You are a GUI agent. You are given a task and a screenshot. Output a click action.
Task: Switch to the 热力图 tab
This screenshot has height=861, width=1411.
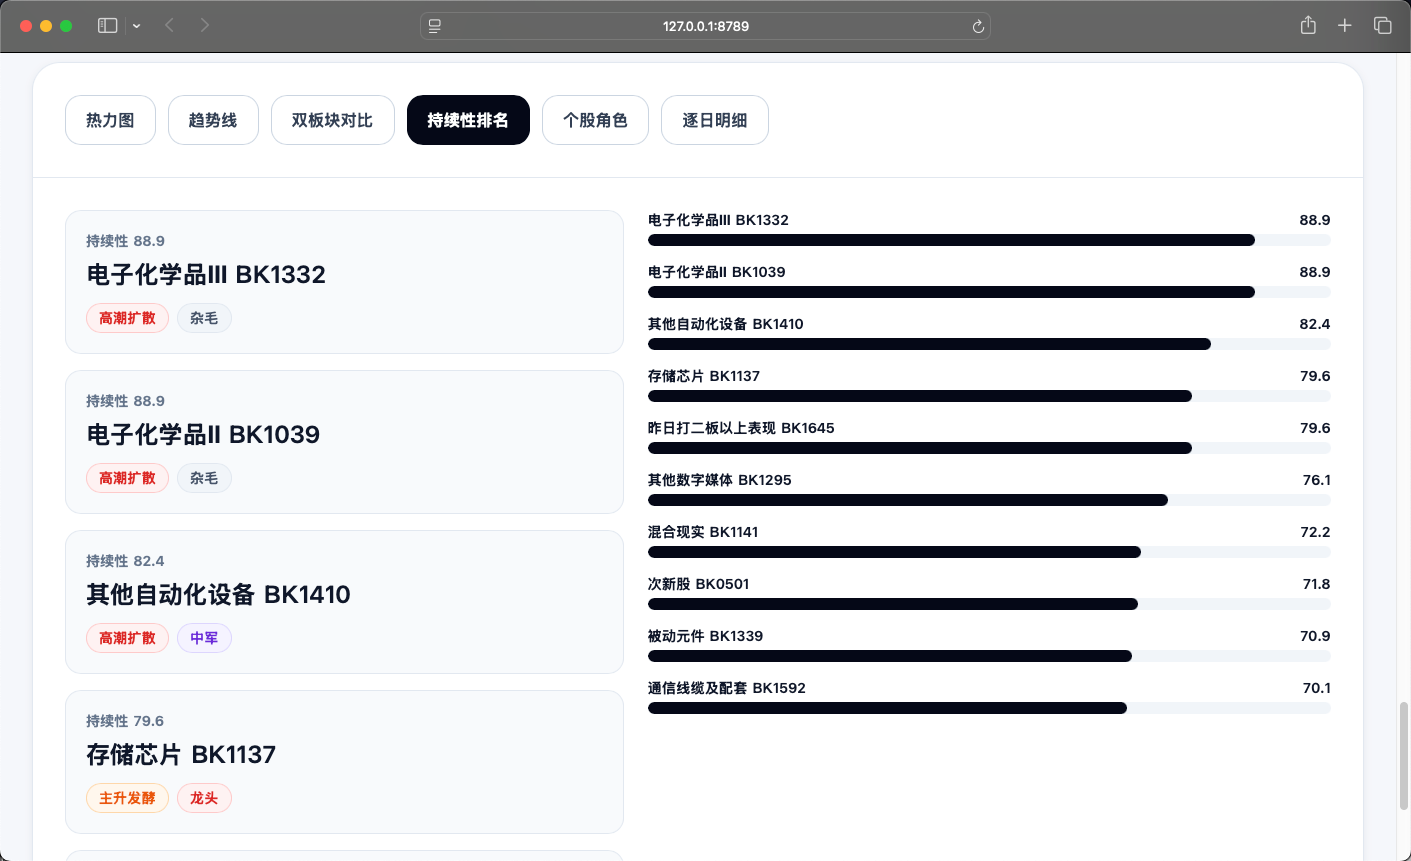coord(110,120)
